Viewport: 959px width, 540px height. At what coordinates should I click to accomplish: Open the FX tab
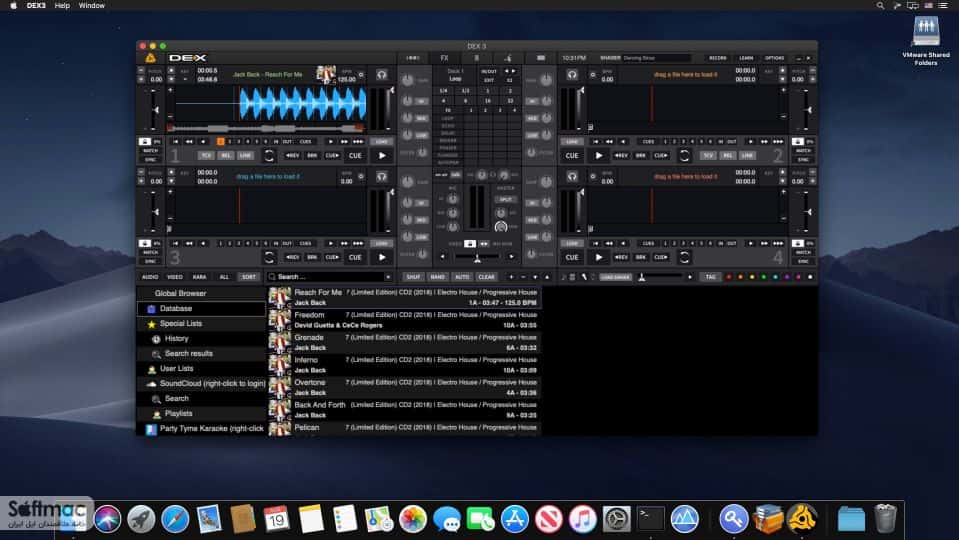pos(445,58)
